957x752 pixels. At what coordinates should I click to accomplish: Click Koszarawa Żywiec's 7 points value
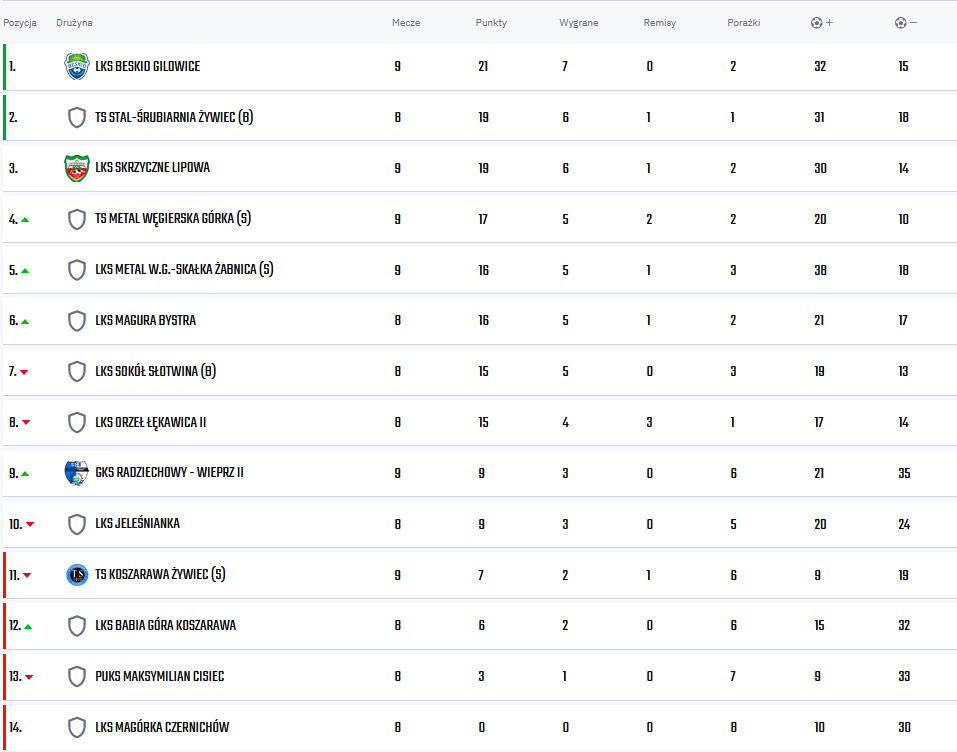click(x=481, y=576)
